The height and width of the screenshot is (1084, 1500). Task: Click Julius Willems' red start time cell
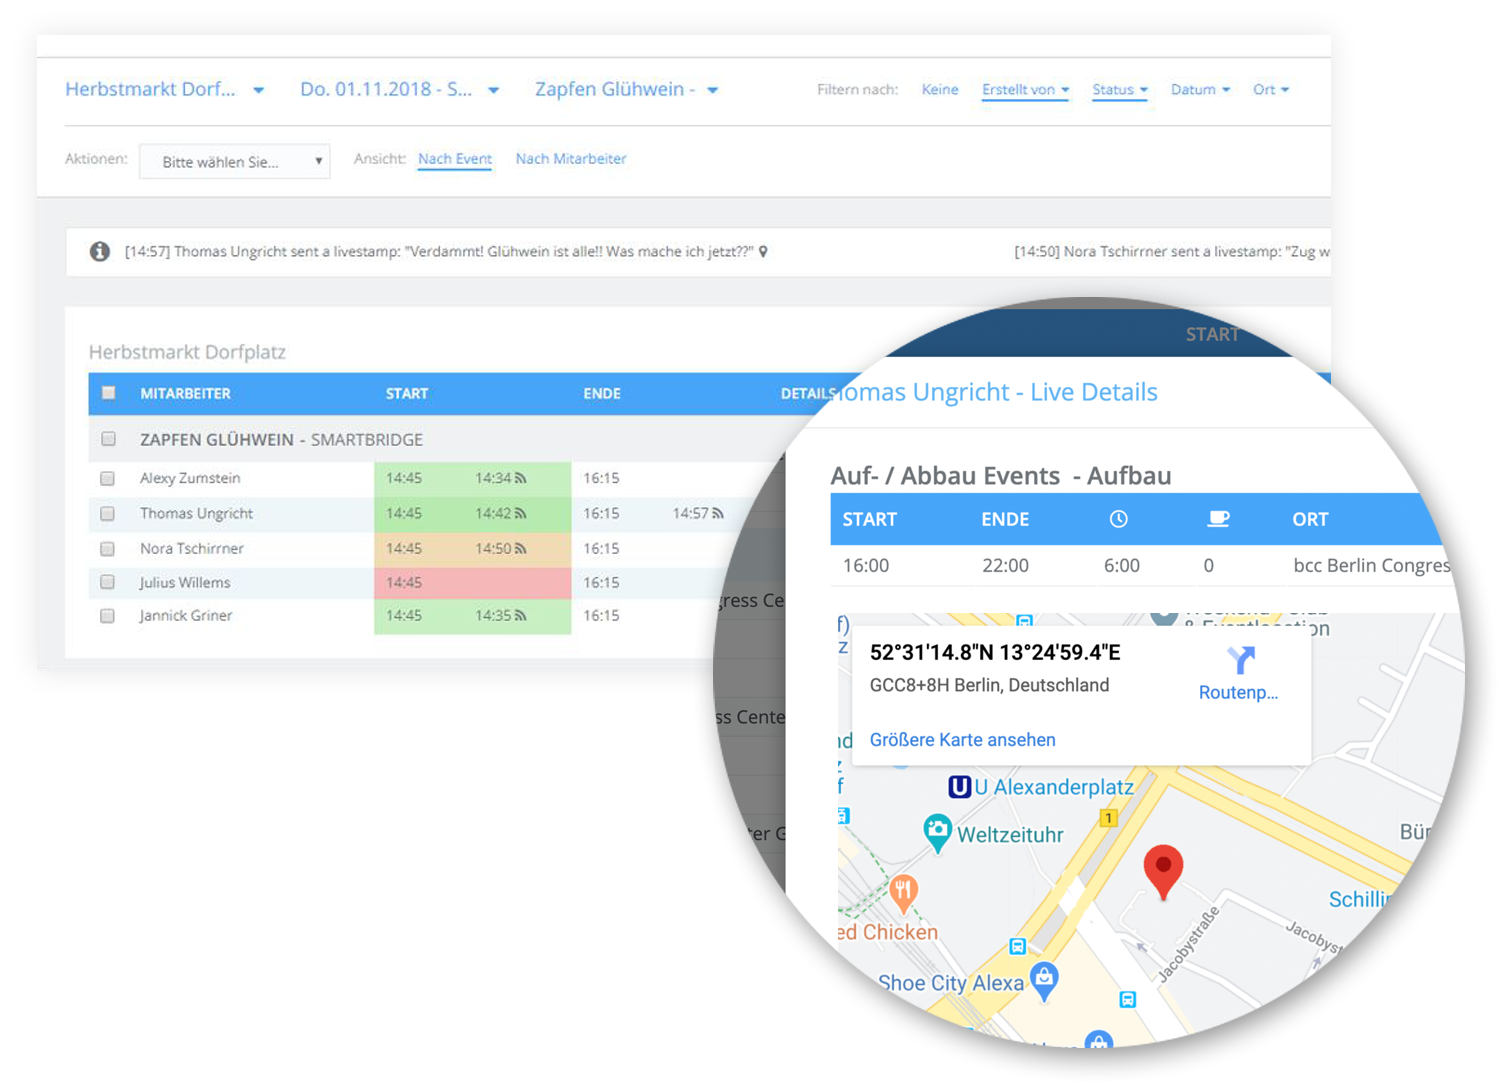pos(472,583)
